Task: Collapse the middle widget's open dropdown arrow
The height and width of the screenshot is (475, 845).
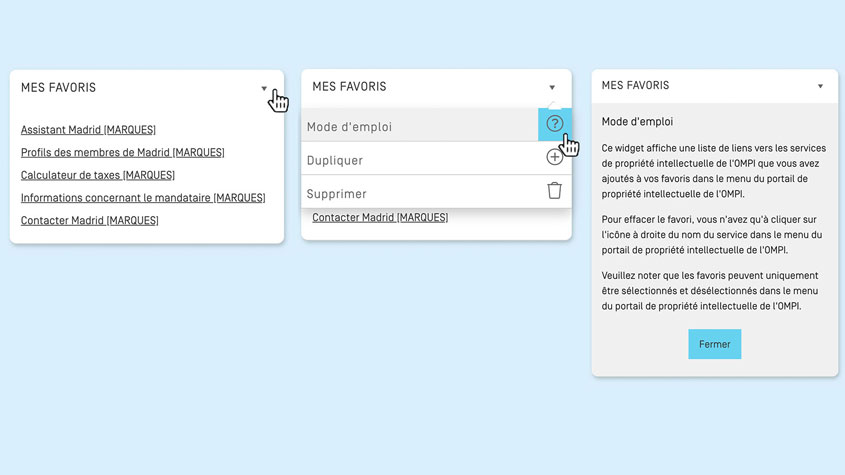Action: pos(551,87)
